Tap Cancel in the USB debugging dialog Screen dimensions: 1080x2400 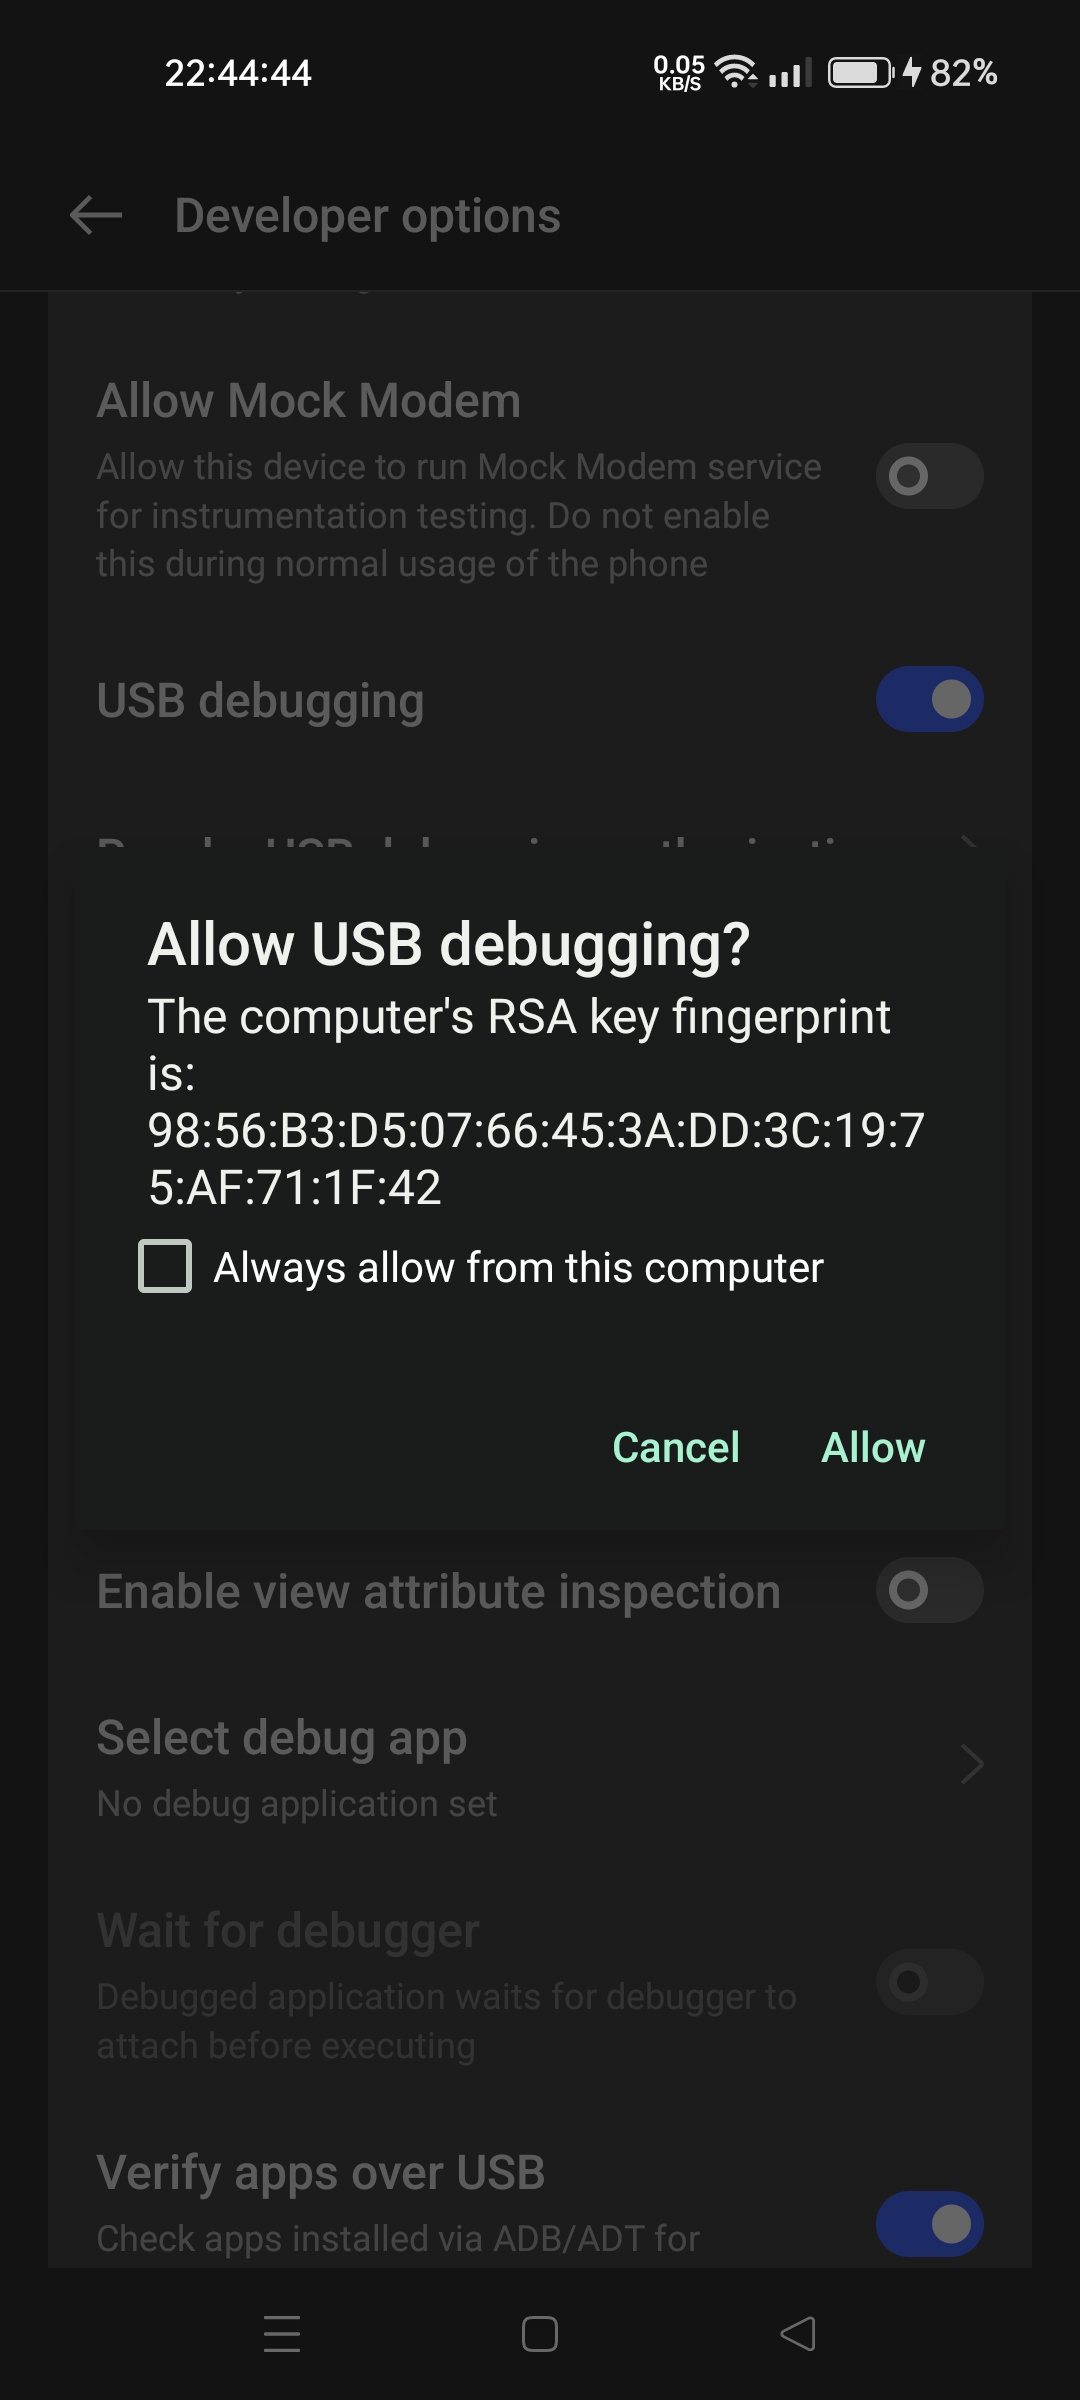676,1447
